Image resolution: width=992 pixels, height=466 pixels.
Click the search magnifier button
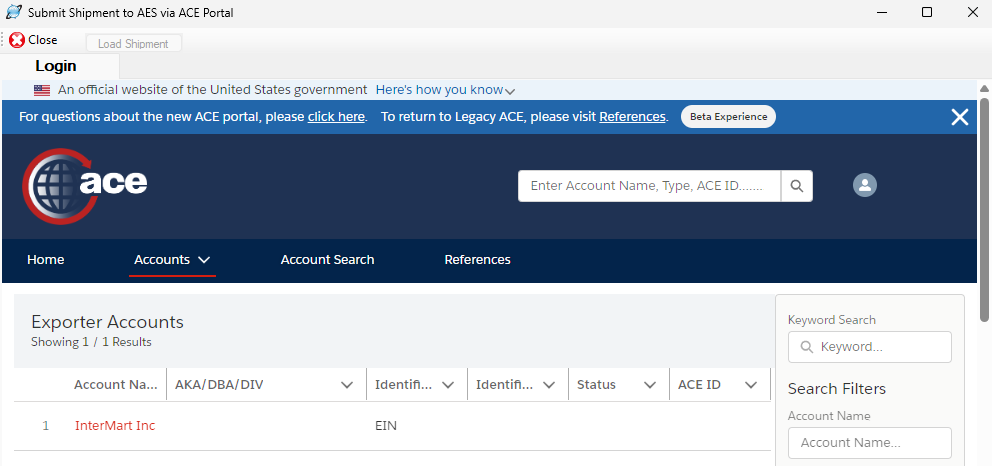point(797,186)
